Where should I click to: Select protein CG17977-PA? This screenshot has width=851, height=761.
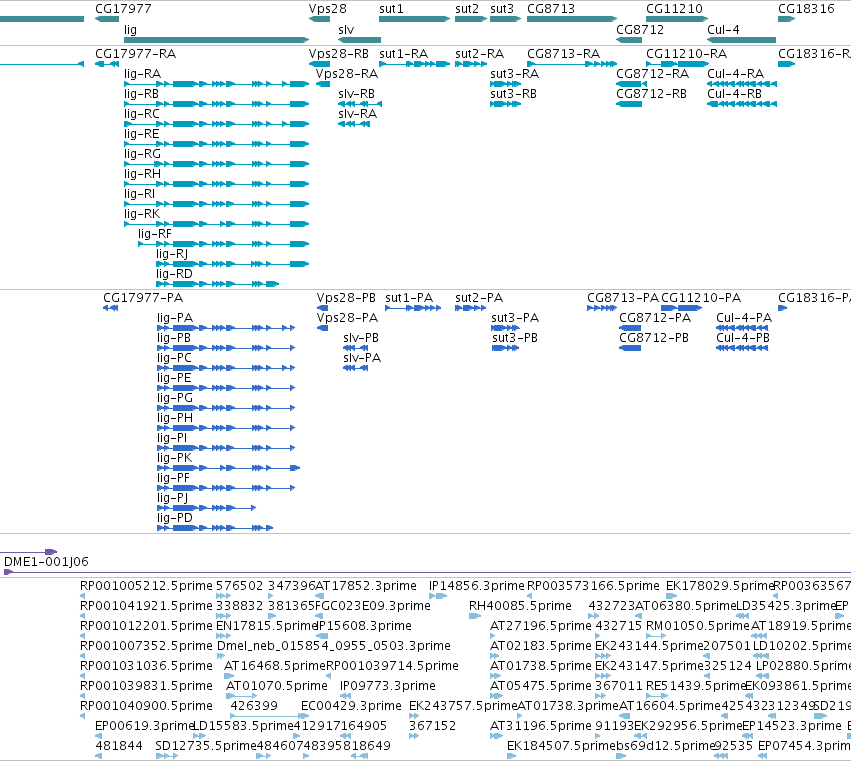(x=111, y=308)
